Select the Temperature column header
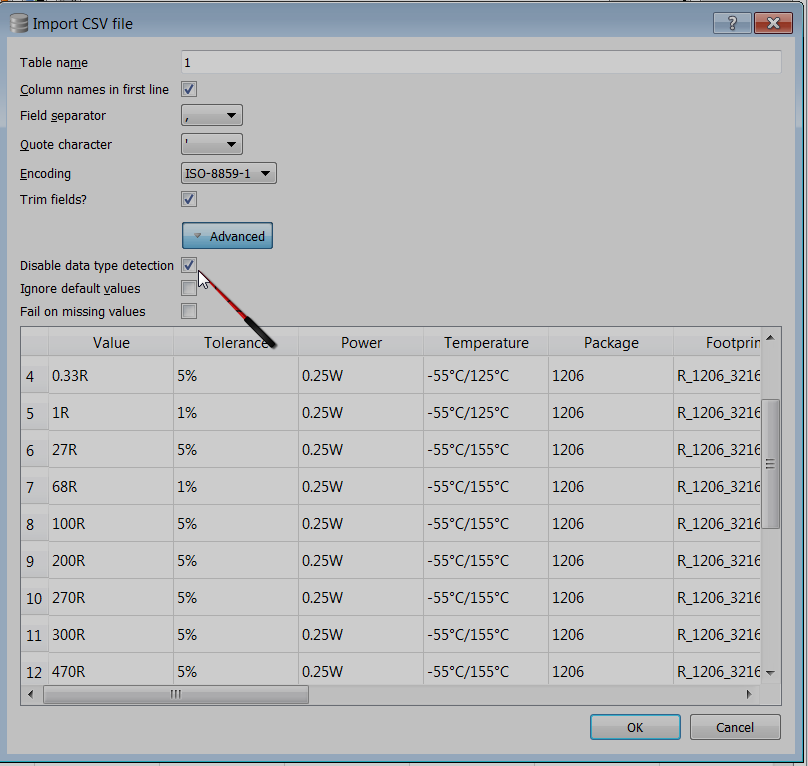The width and height of the screenshot is (808, 766). 485,342
